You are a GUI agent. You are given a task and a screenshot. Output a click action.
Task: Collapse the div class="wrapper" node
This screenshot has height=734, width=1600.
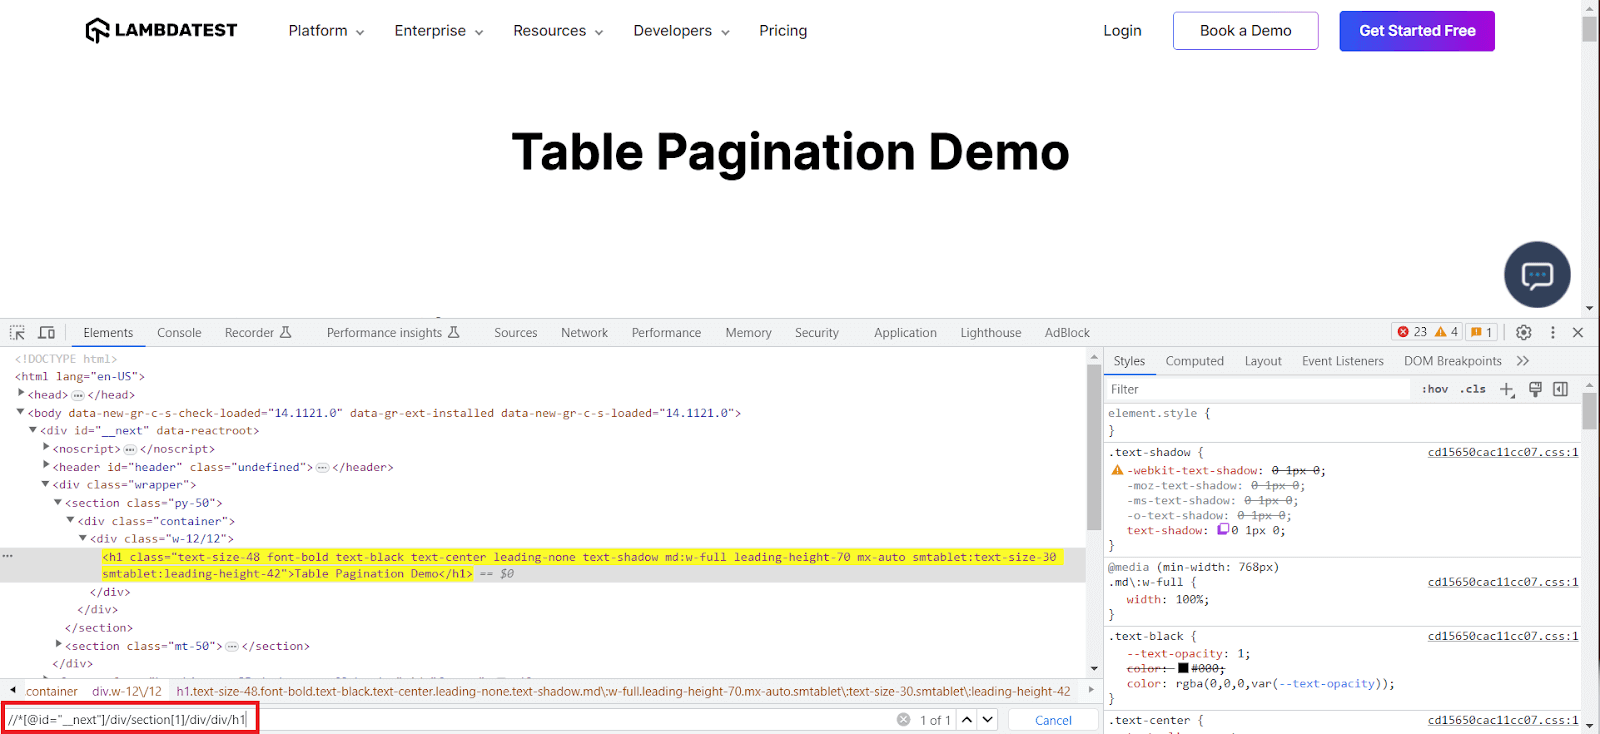pyautogui.click(x=46, y=484)
